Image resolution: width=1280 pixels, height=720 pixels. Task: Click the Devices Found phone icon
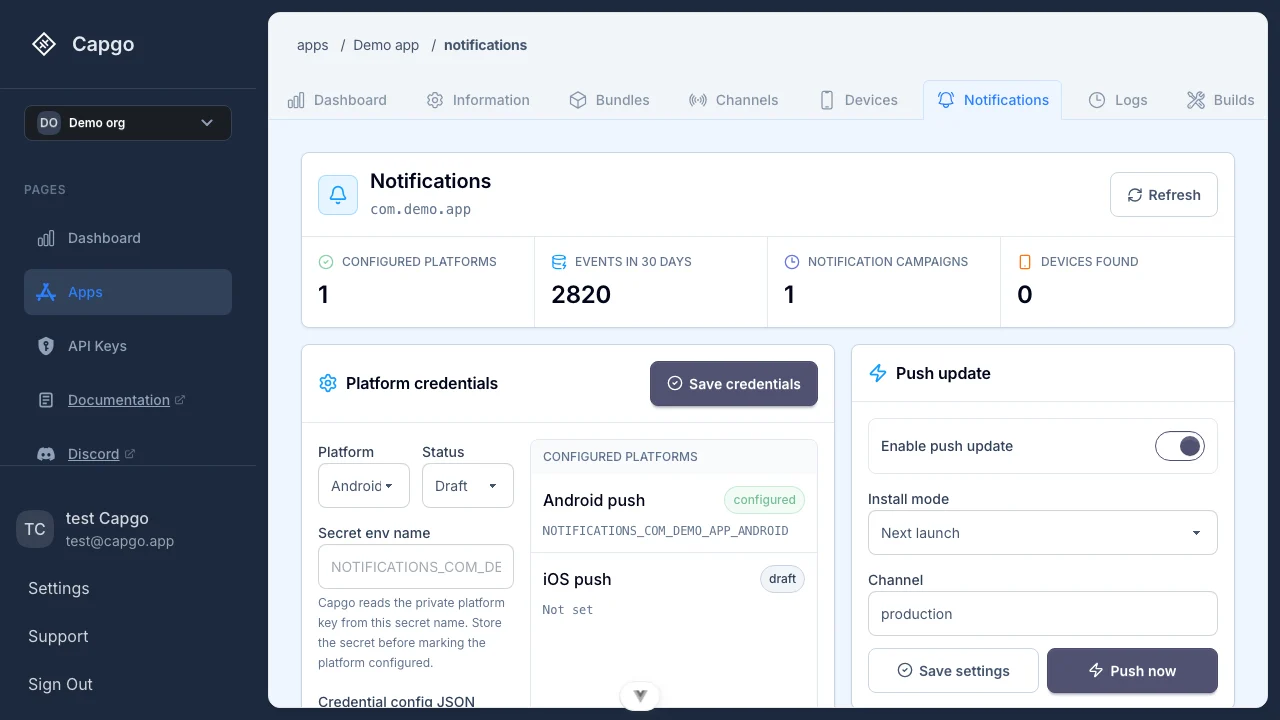pos(1025,262)
